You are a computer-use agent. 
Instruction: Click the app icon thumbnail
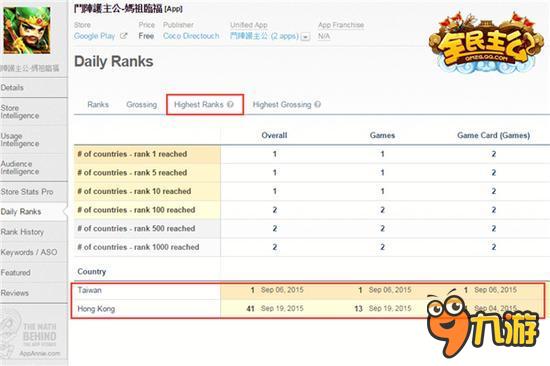point(27,31)
